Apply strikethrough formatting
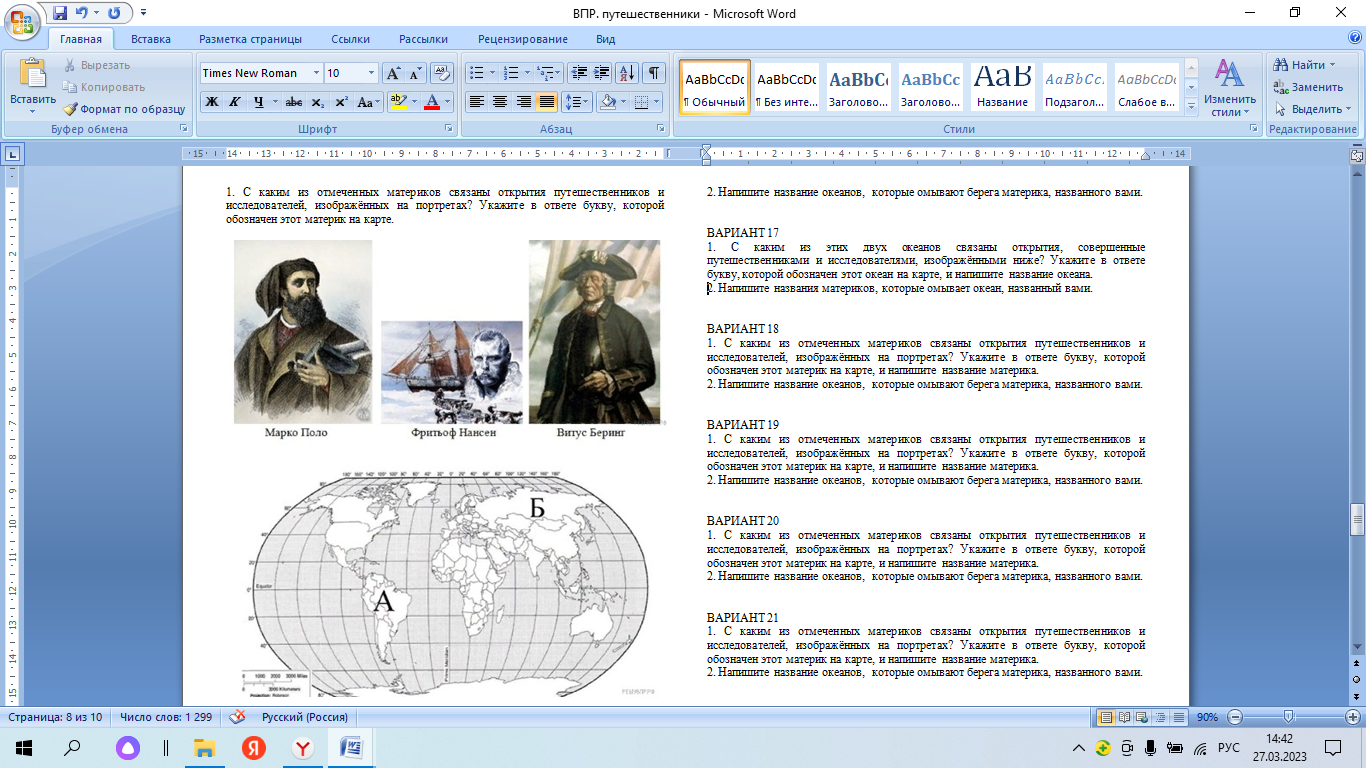Image resolution: width=1366 pixels, height=768 pixels. pyautogui.click(x=293, y=102)
